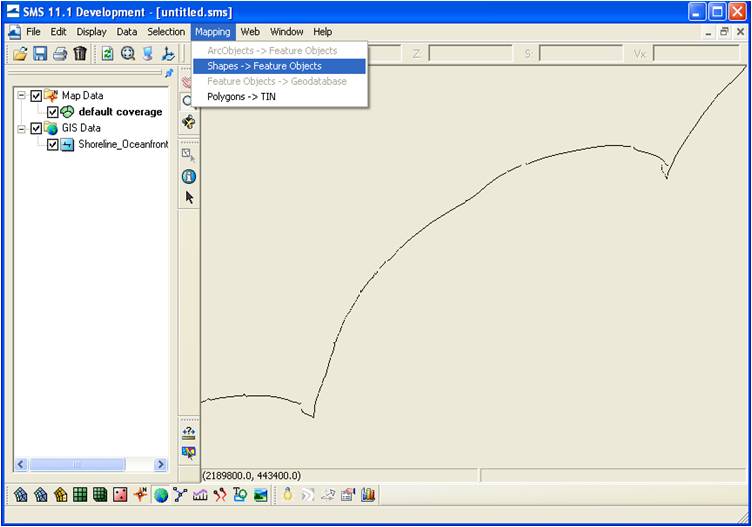Viewport: 752px width, 527px height.
Task: Open display options with the monitor icon
Action: (x=148, y=54)
